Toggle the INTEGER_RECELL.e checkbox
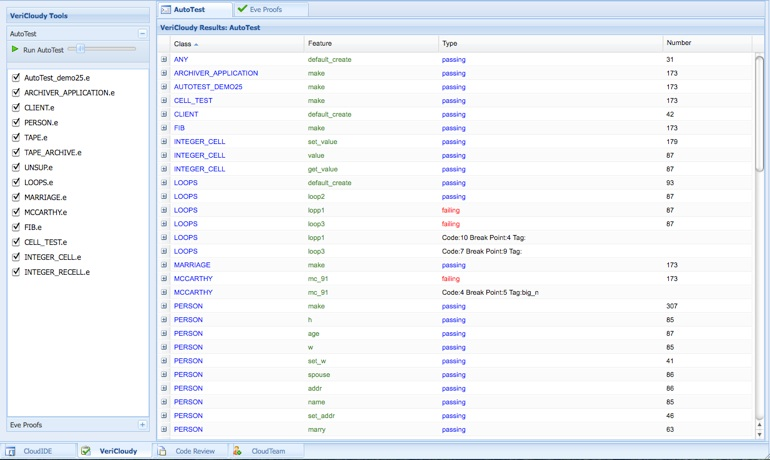 tap(16, 271)
